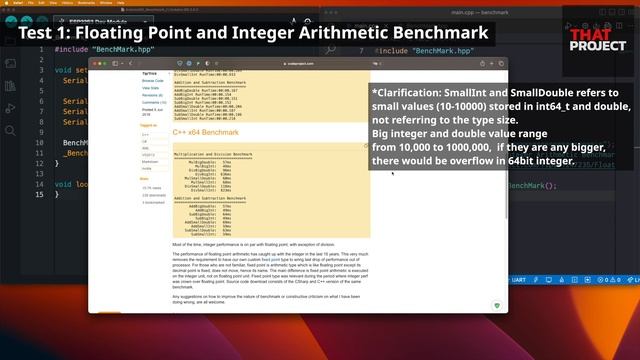This screenshot has width=640, height=360.
Task: Open Library Manager books icon in Arduino sidebar
Action: (x=11, y=86)
